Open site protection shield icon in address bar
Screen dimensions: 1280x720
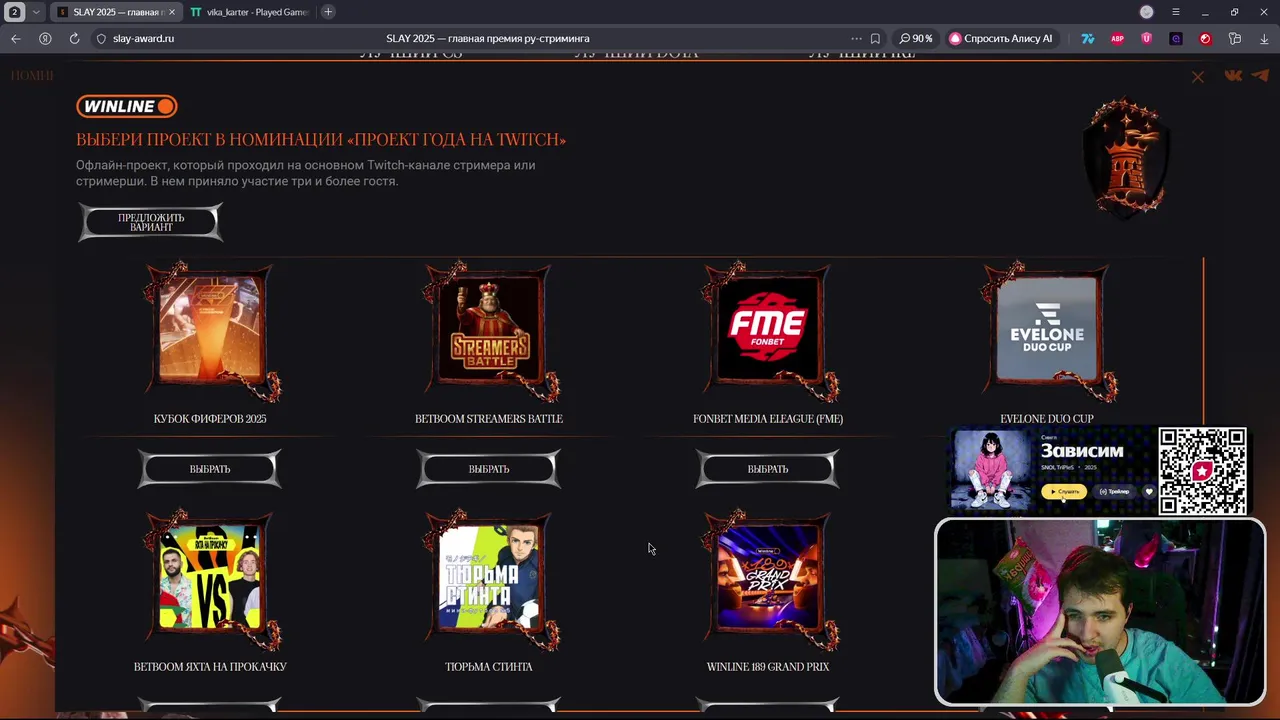100,38
